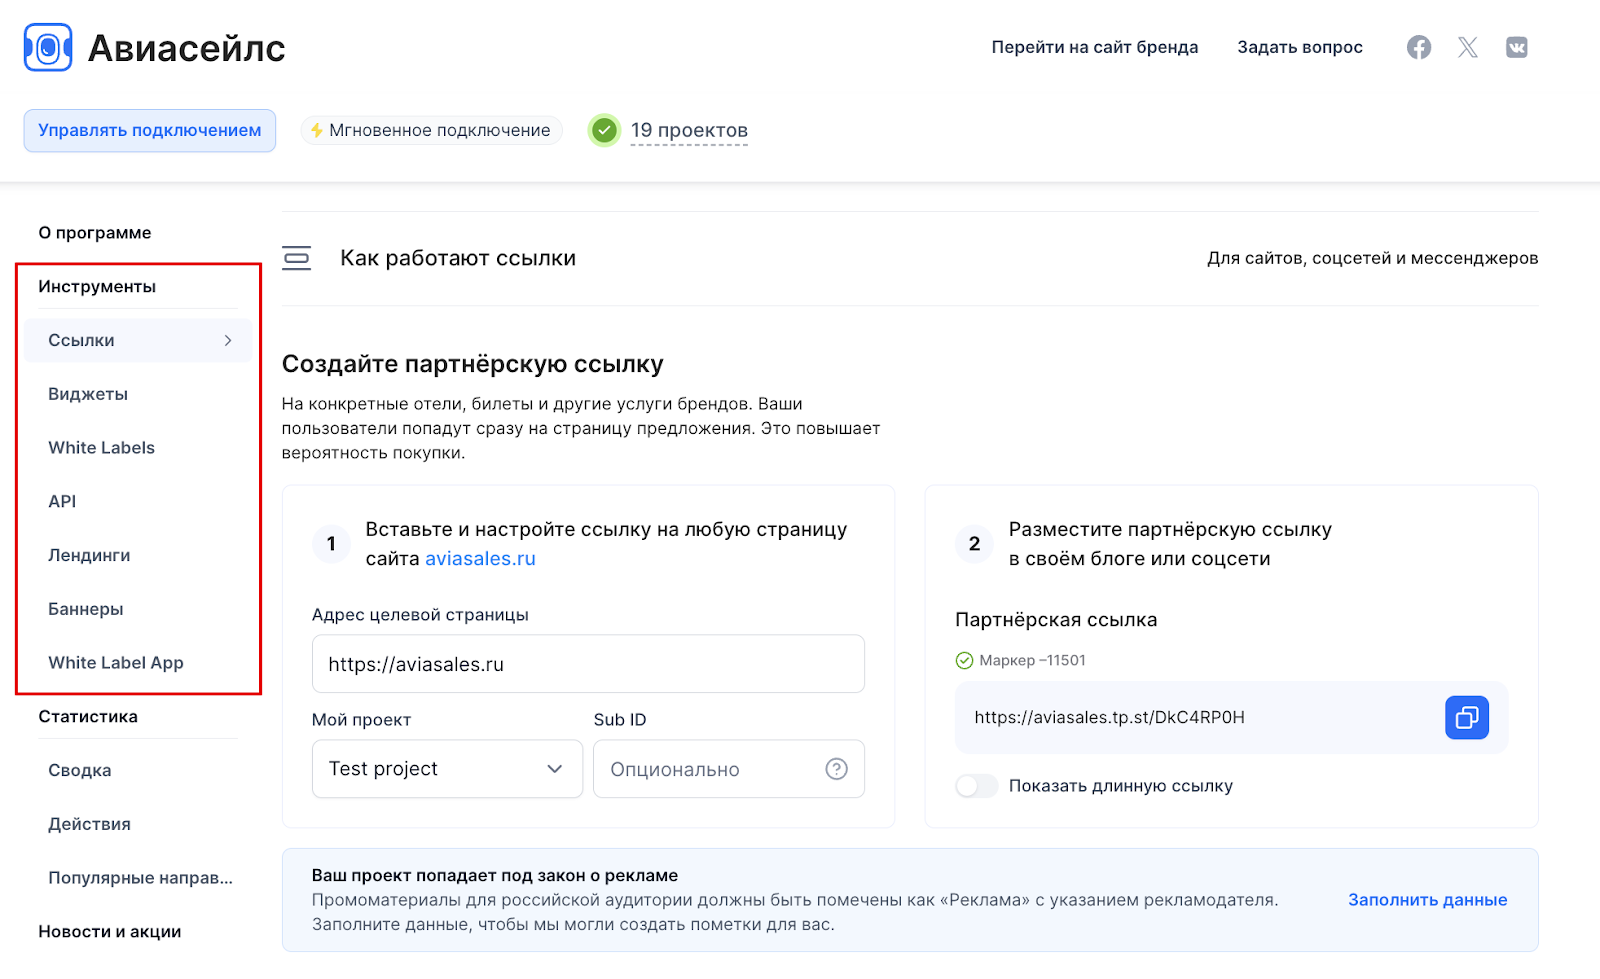Image resolution: width=1600 pixels, height=979 pixels.
Task: Open the Facebook social icon
Action: [1418, 47]
